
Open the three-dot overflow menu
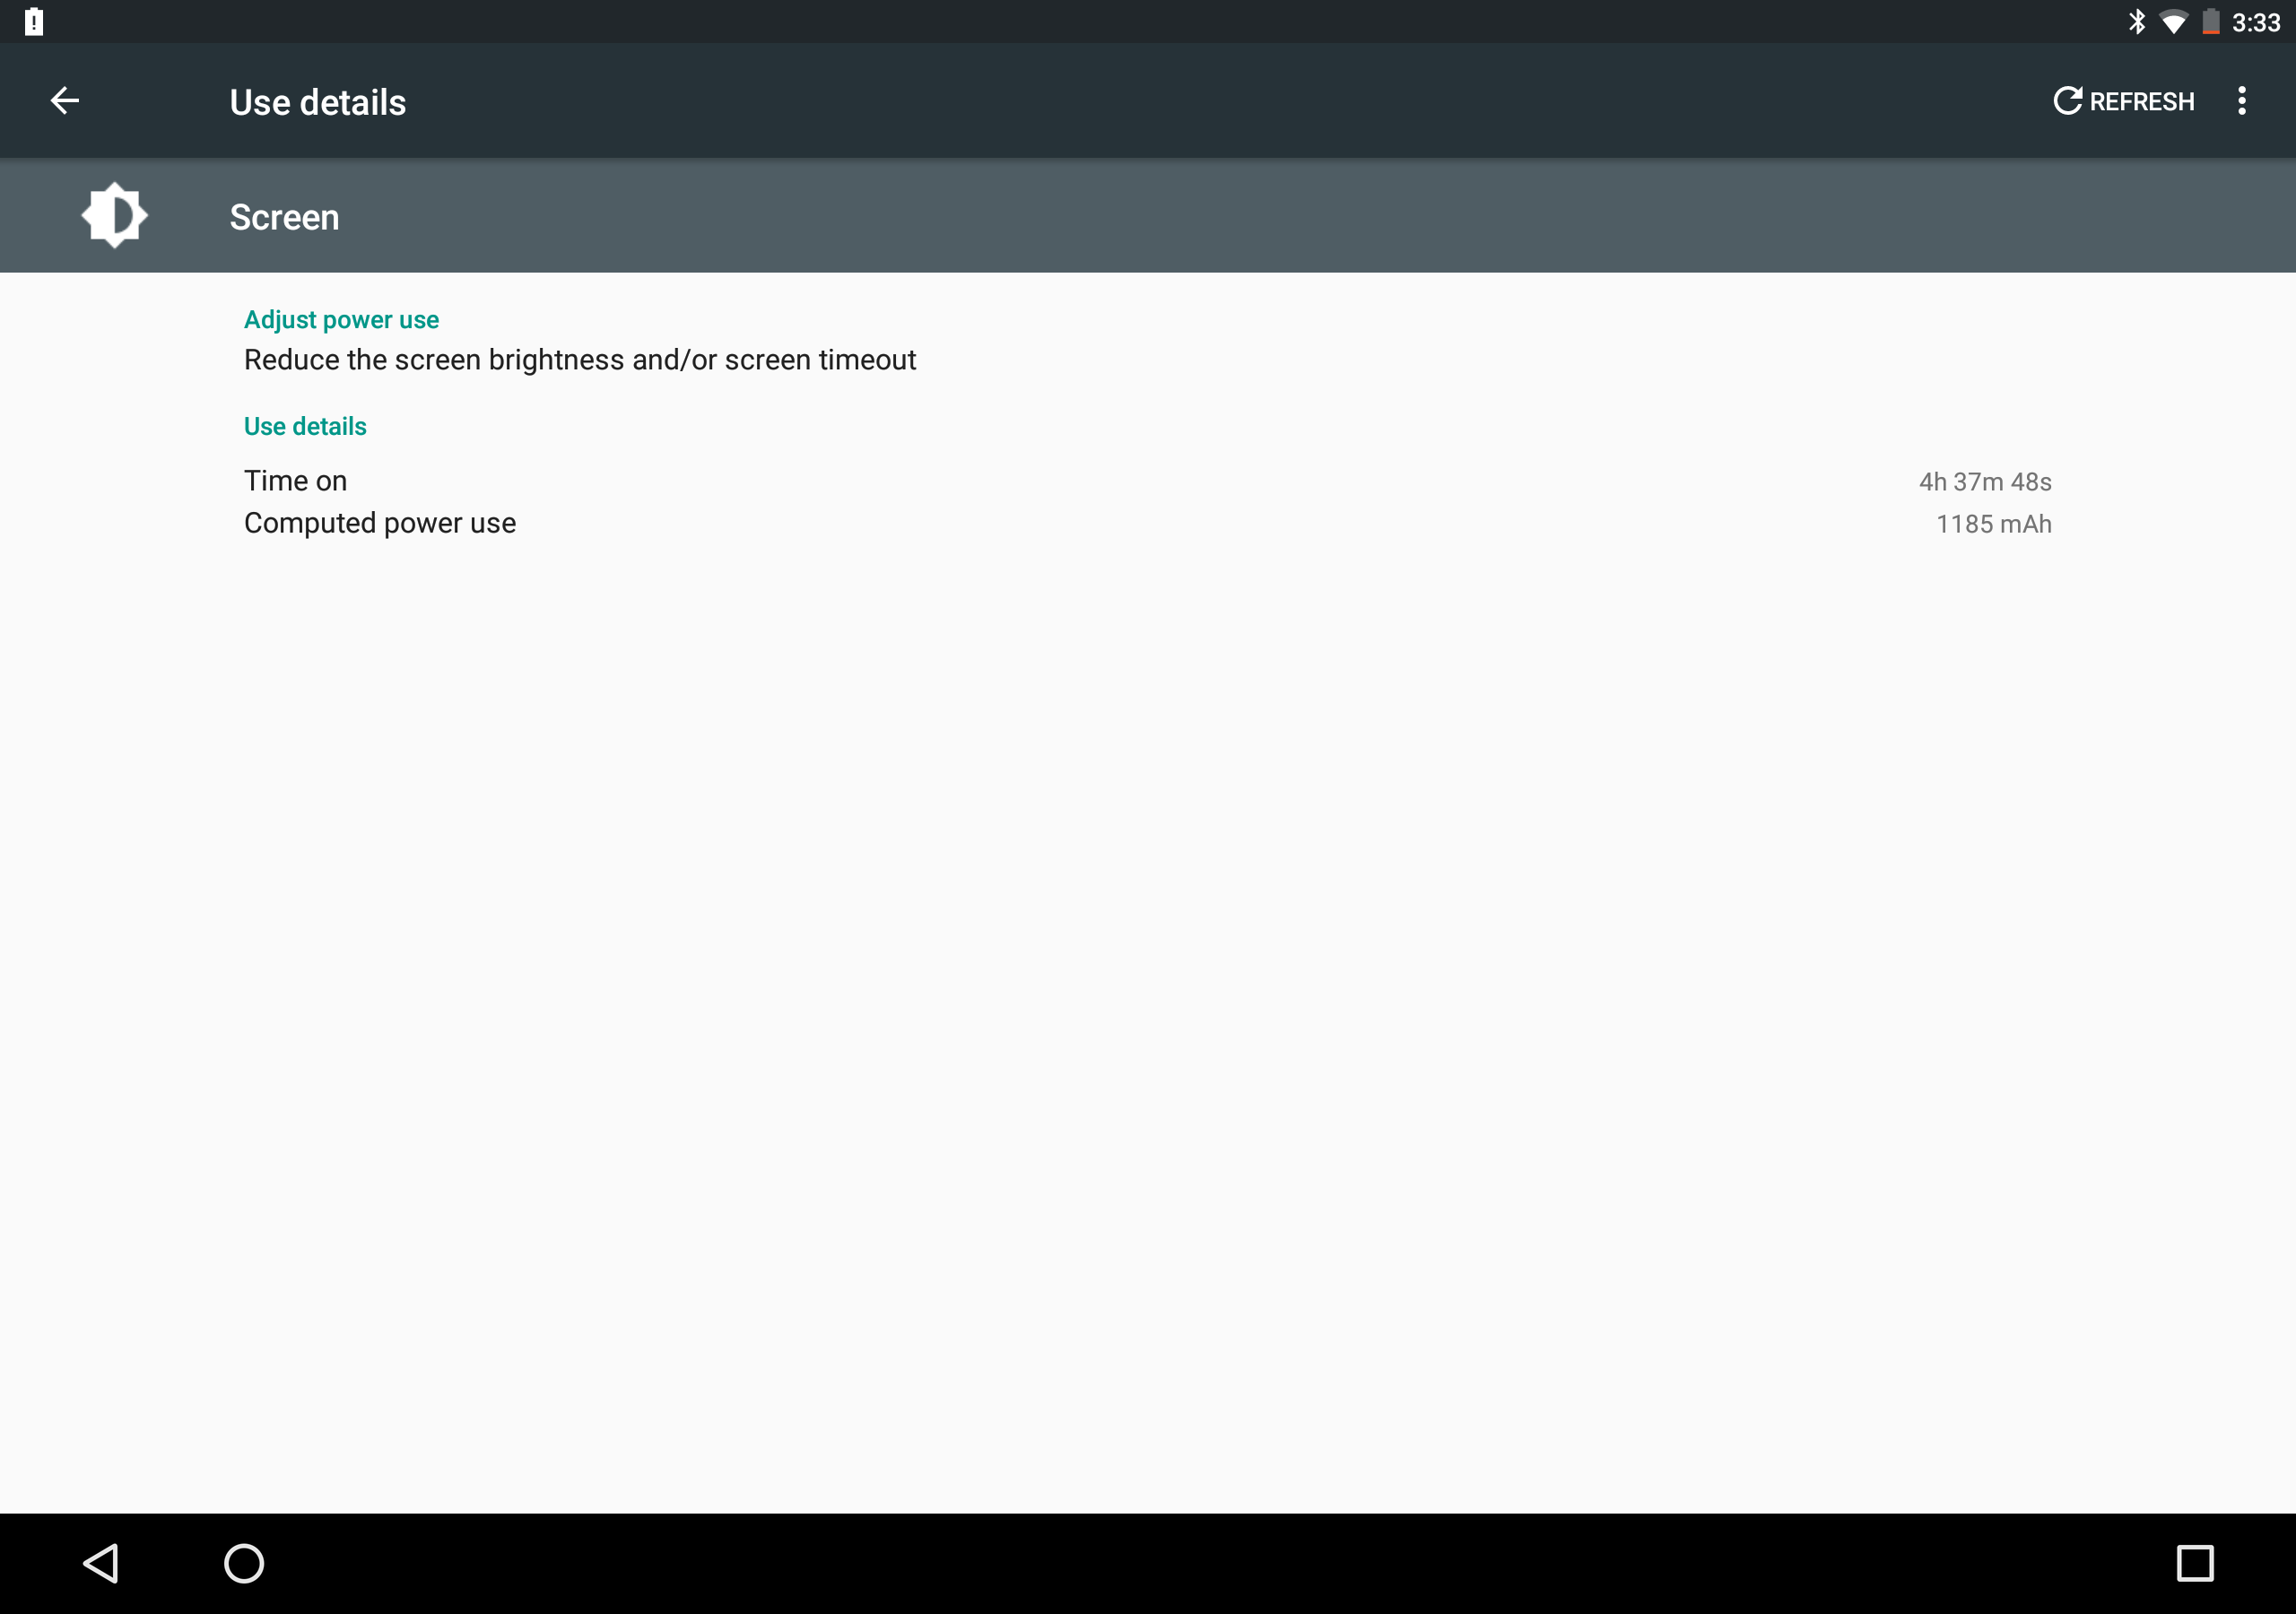(x=2241, y=101)
